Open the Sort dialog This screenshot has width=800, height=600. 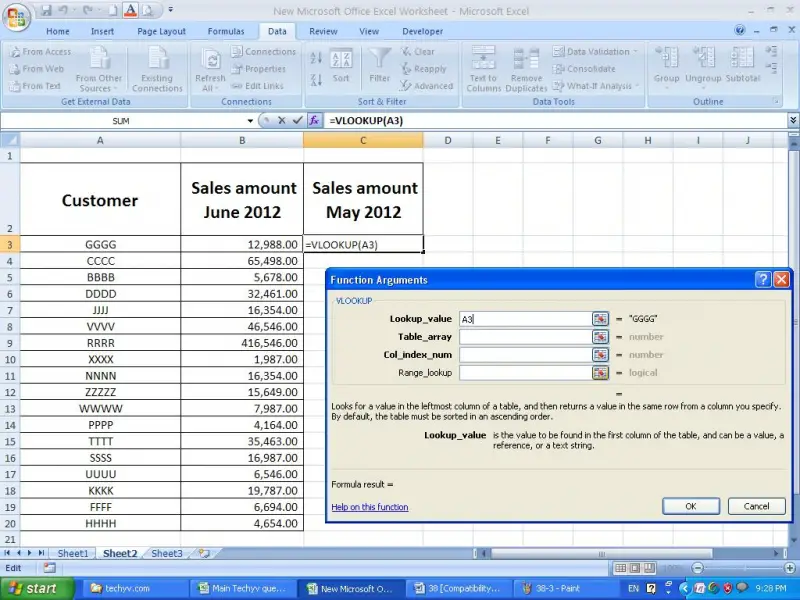pyautogui.click(x=341, y=66)
